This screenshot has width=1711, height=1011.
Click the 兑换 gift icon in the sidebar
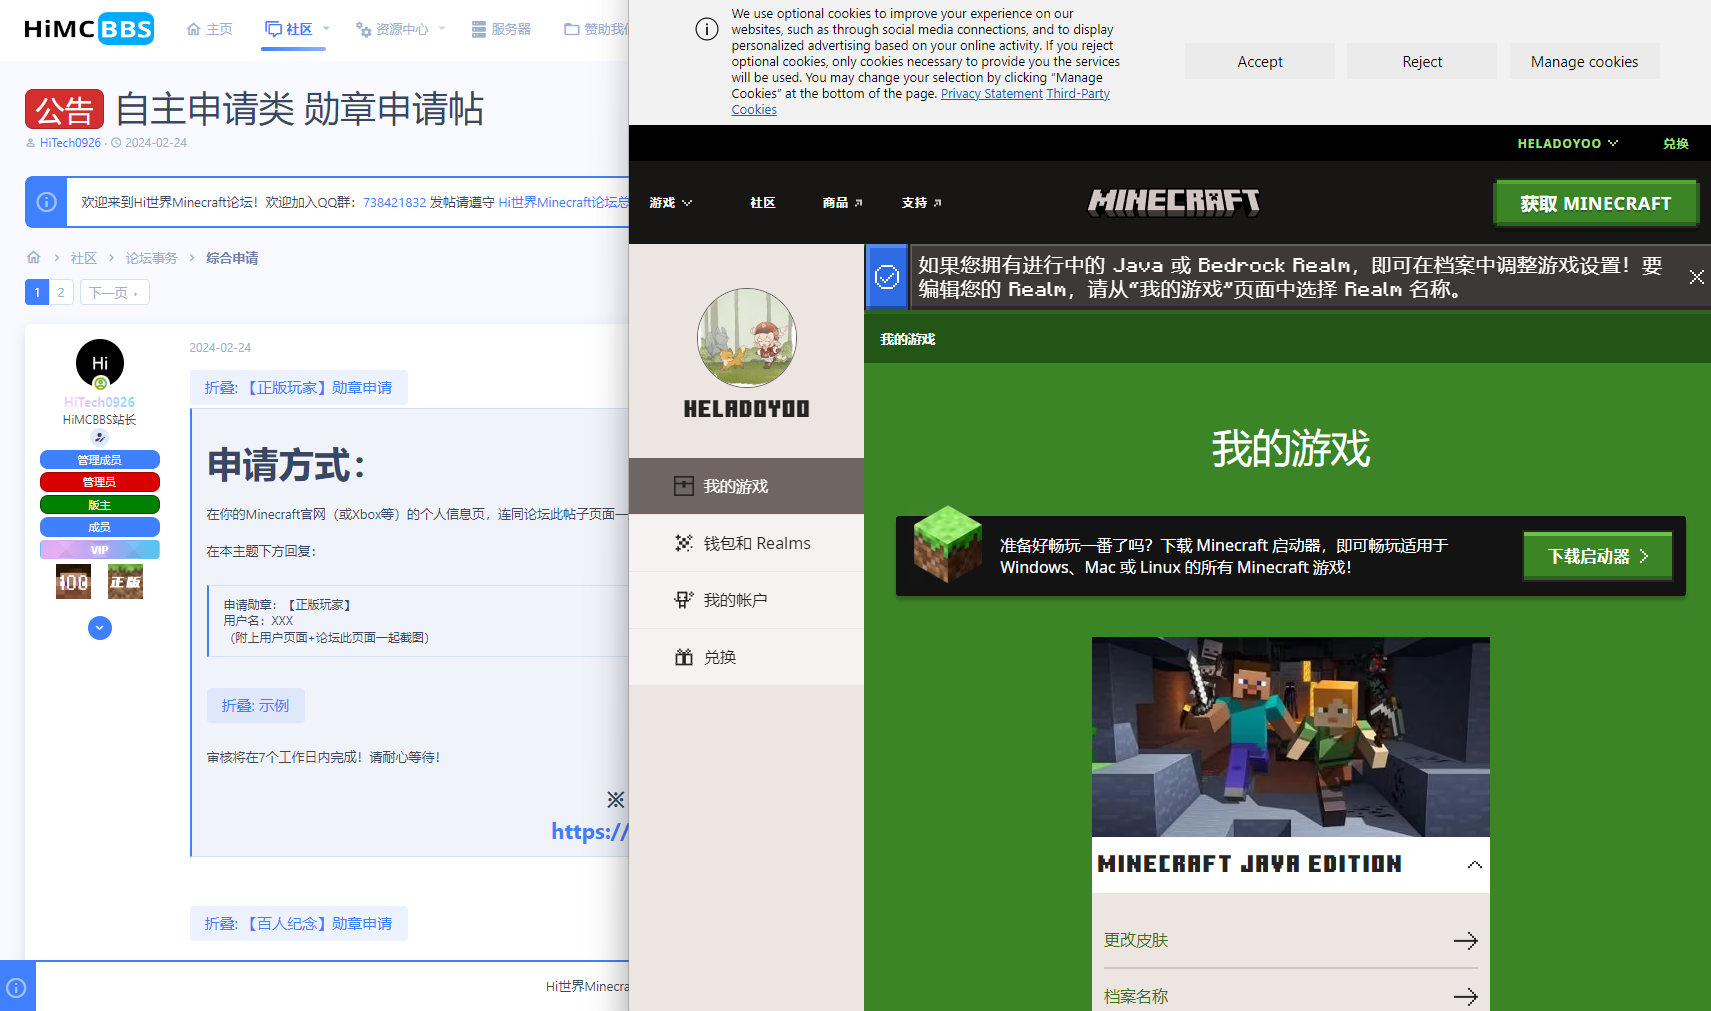(684, 657)
